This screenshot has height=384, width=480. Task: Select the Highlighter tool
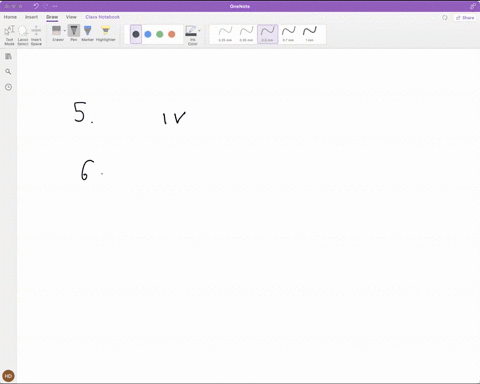coord(106,33)
